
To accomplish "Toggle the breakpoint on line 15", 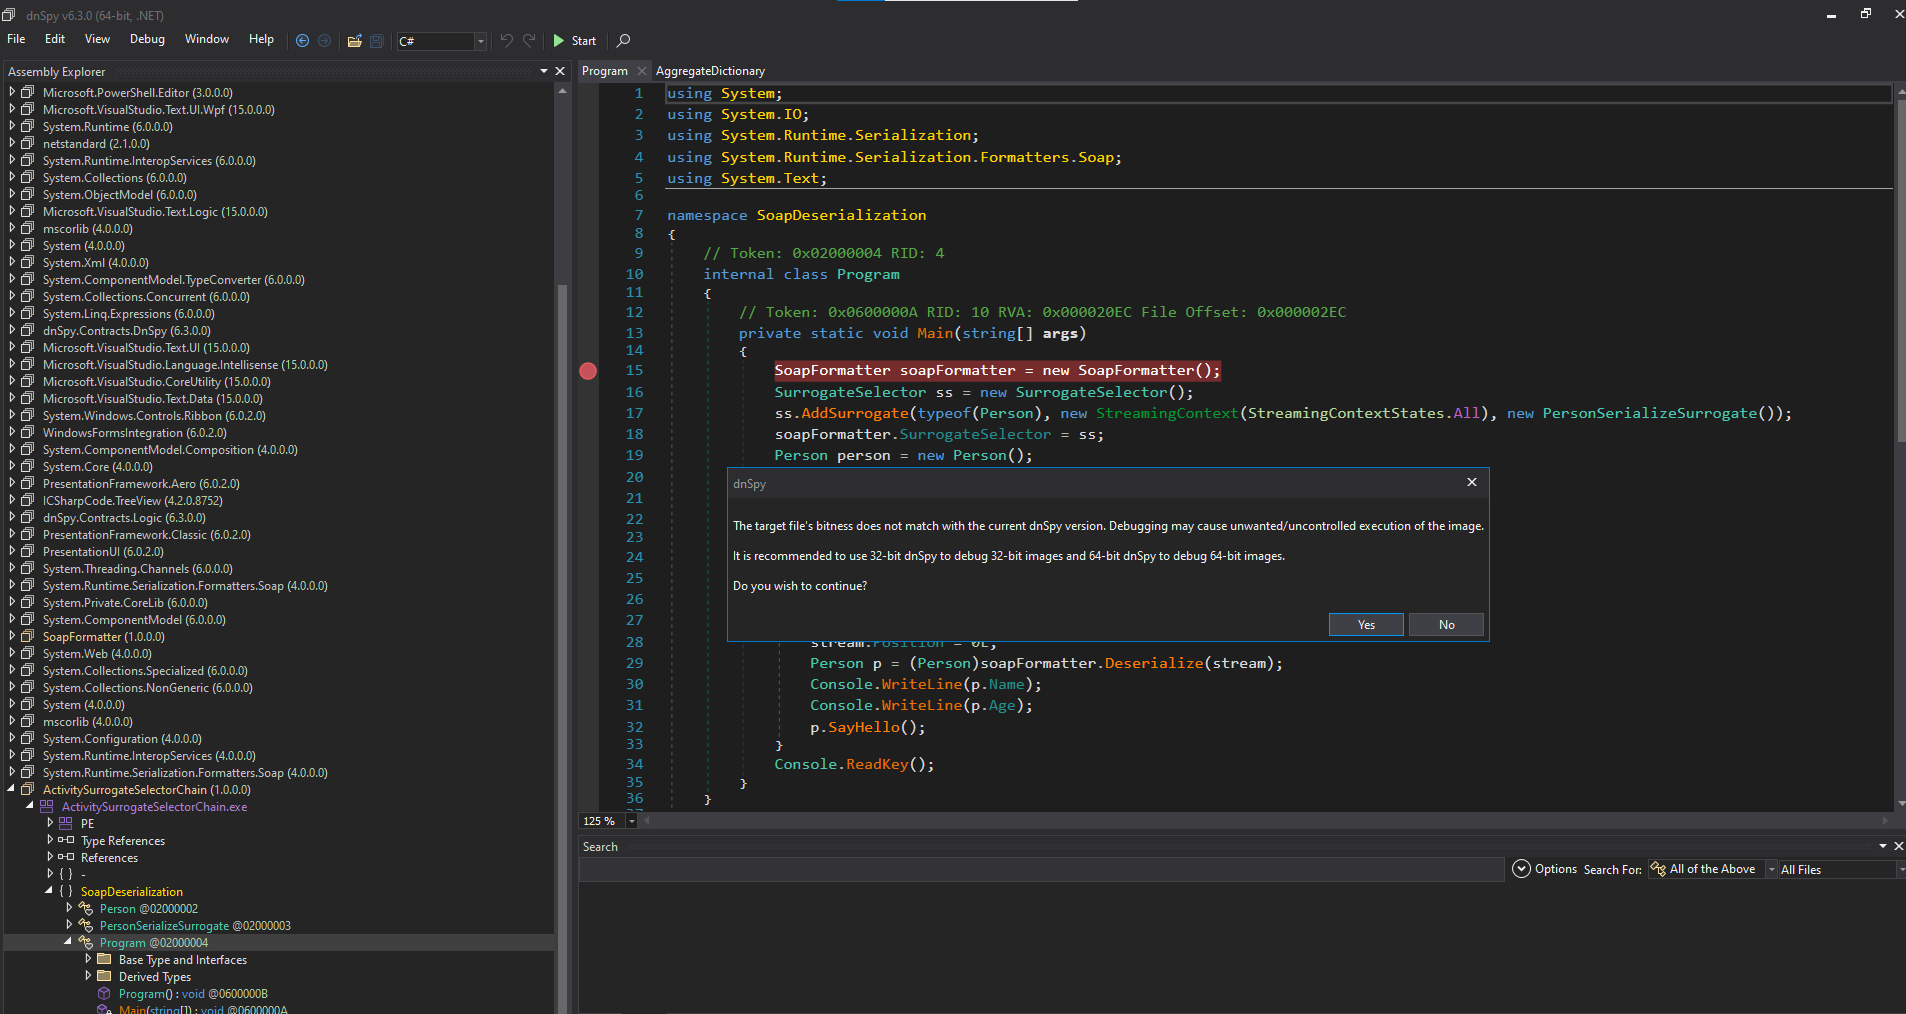I will [588, 371].
